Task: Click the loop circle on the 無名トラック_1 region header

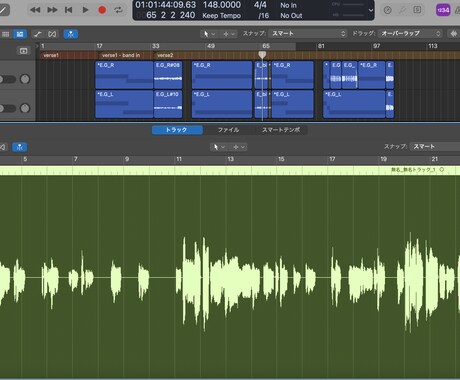Action: pyautogui.click(x=442, y=170)
